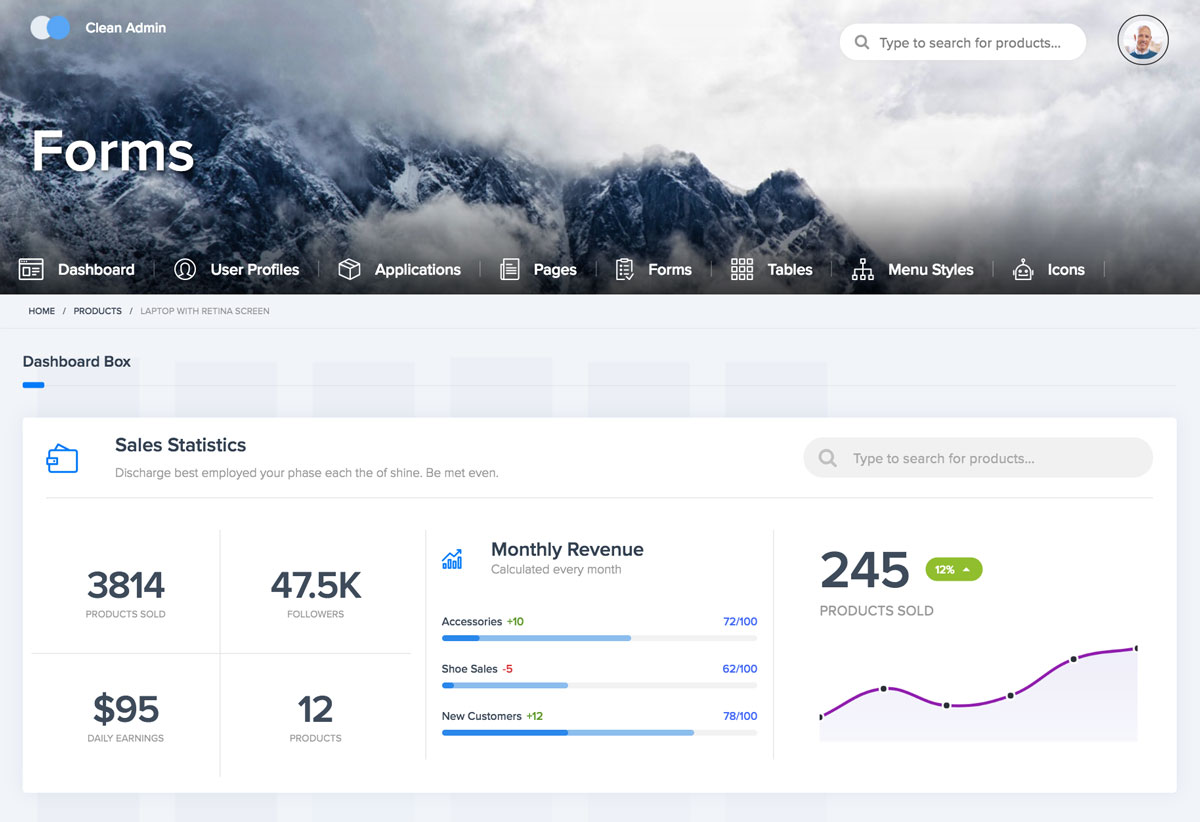1200x822 pixels.
Task: Open the User Profiles menu label
Action: (254, 269)
